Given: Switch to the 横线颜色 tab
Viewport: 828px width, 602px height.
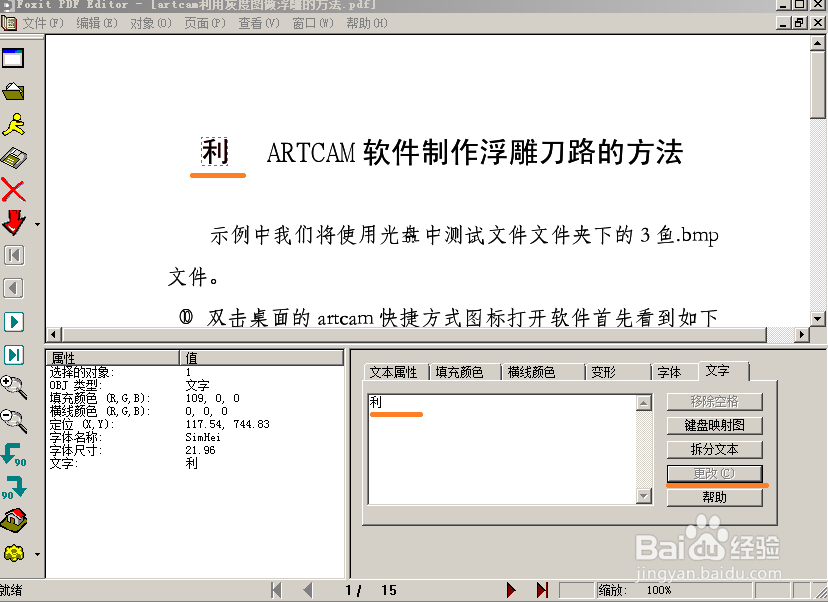Looking at the screenshot, I should (531, 372).
